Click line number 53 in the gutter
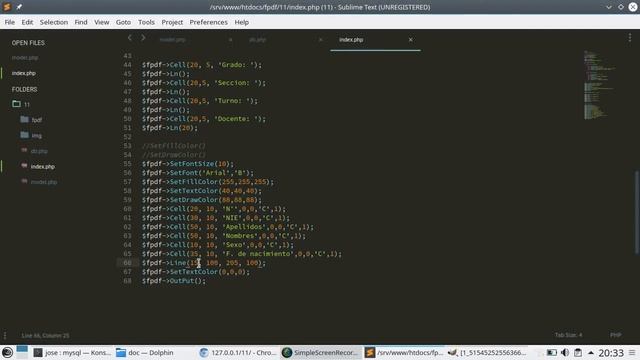This screenshot has width=640, height=360. coord(127,146)
